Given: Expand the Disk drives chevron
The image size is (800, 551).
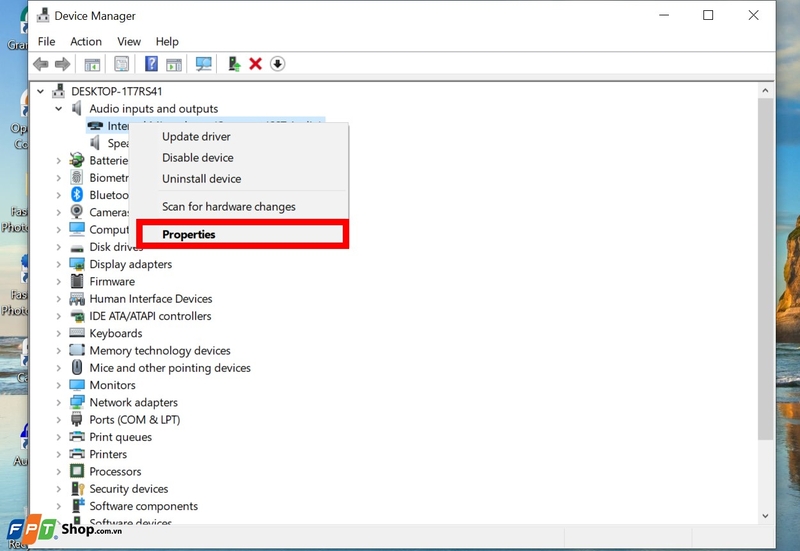Looking at the screenshot, I should 59,247.
